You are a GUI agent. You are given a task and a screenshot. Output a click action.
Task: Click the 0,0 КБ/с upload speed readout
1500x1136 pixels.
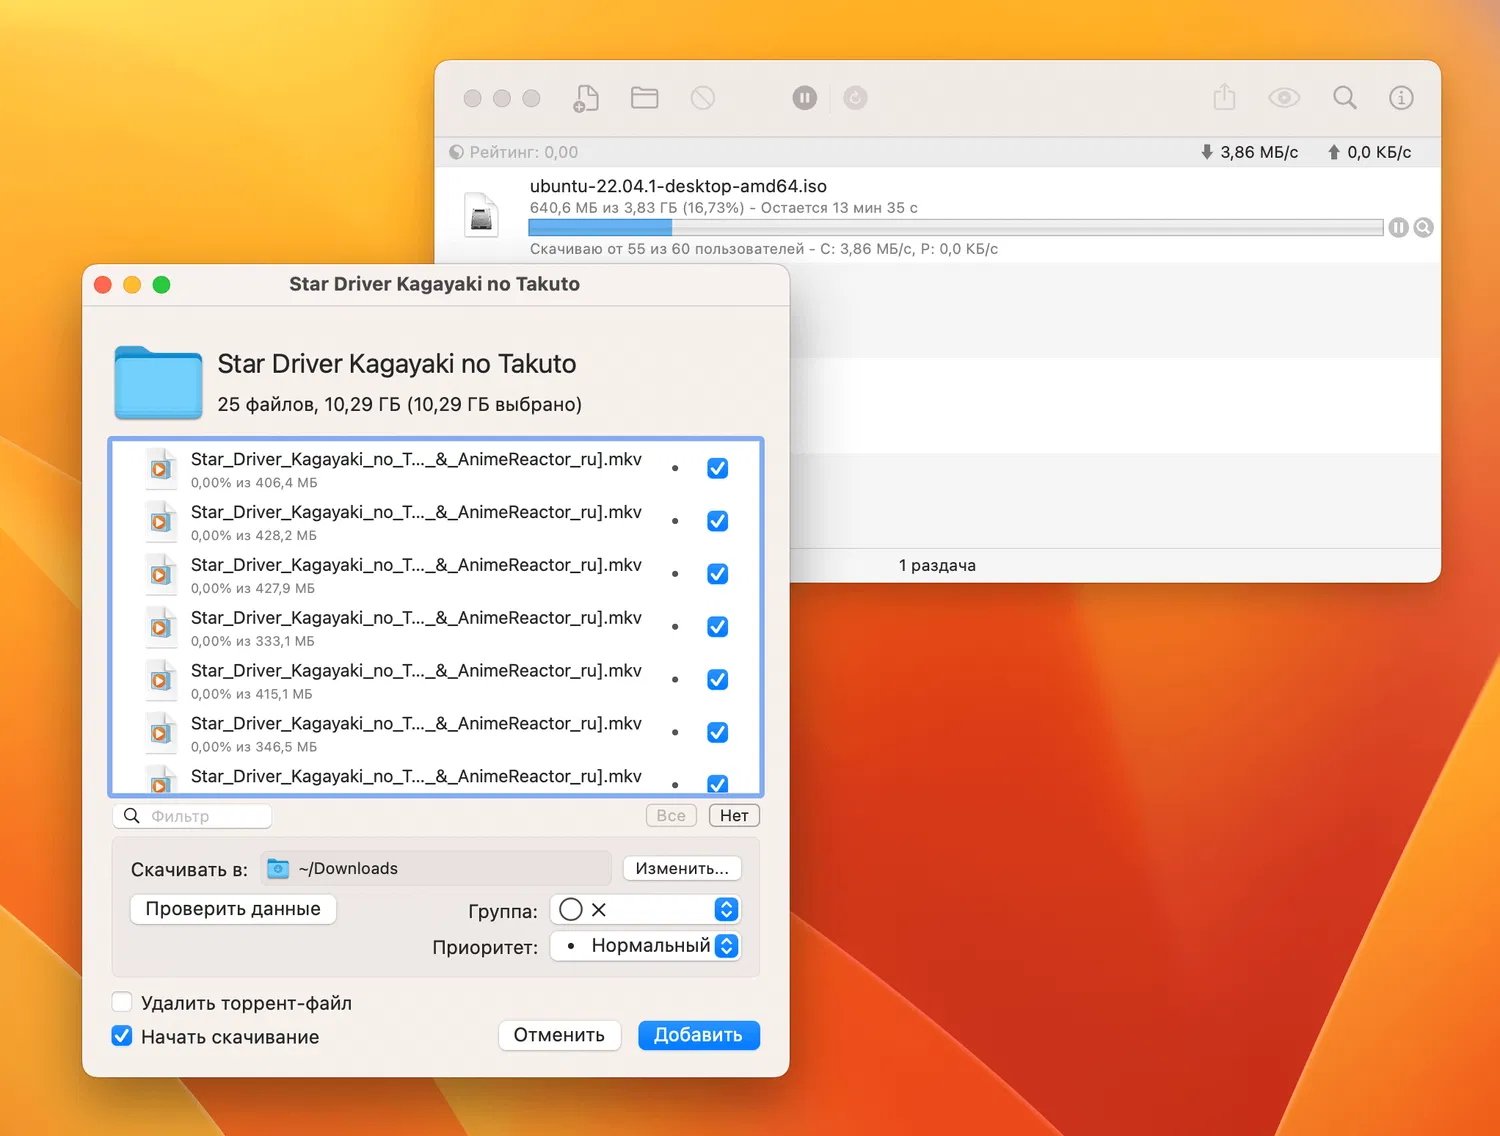pyautogui.click(x=1369, y=152)
